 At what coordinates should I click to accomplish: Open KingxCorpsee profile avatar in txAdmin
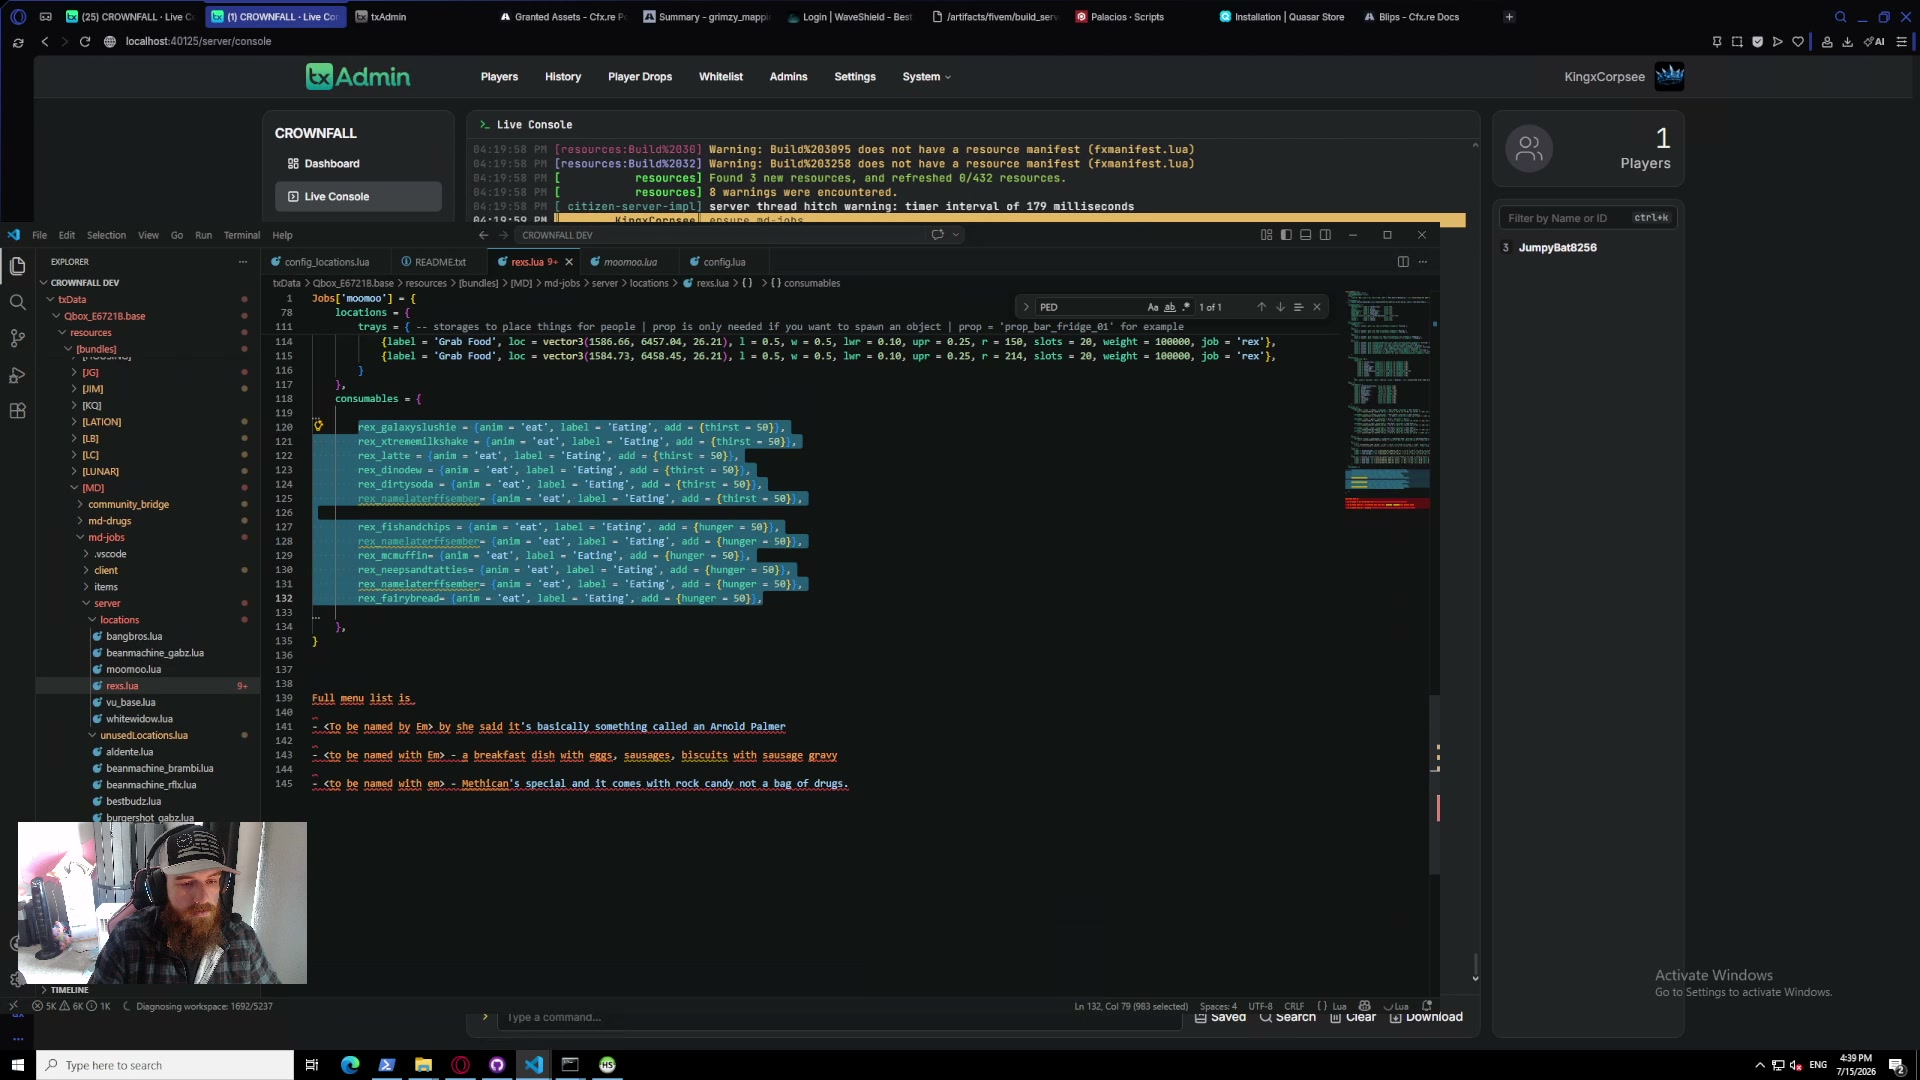pyautogui.click(x=1669, y=77)
